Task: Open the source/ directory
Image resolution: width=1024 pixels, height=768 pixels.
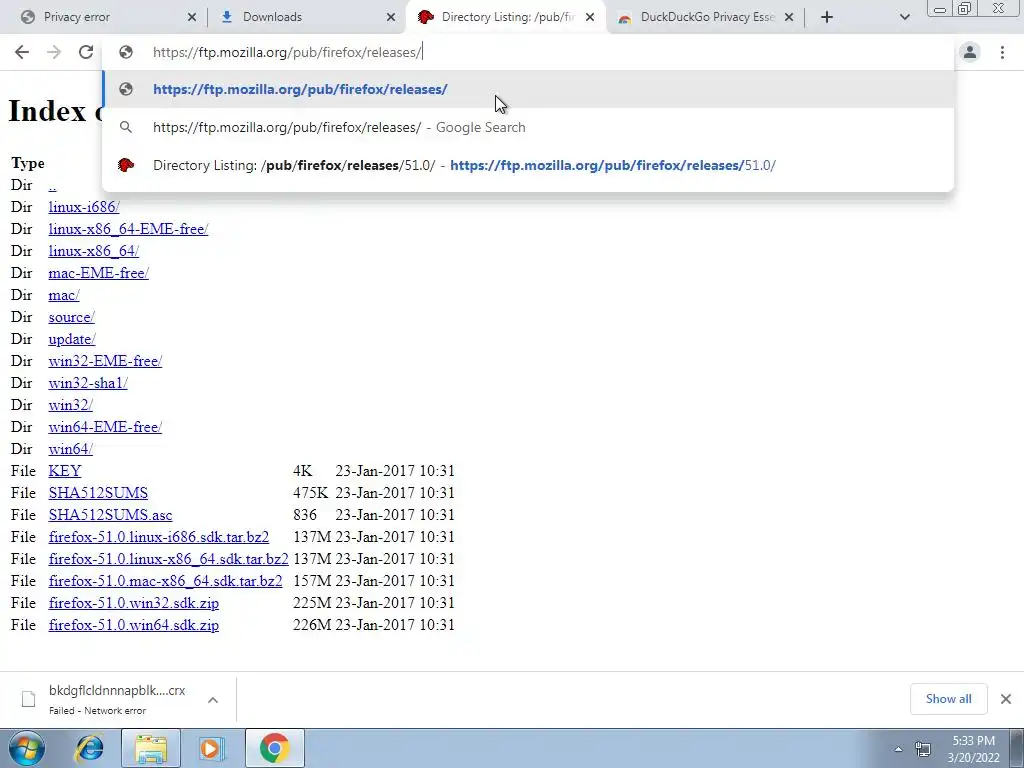Action: coord(71,317)
